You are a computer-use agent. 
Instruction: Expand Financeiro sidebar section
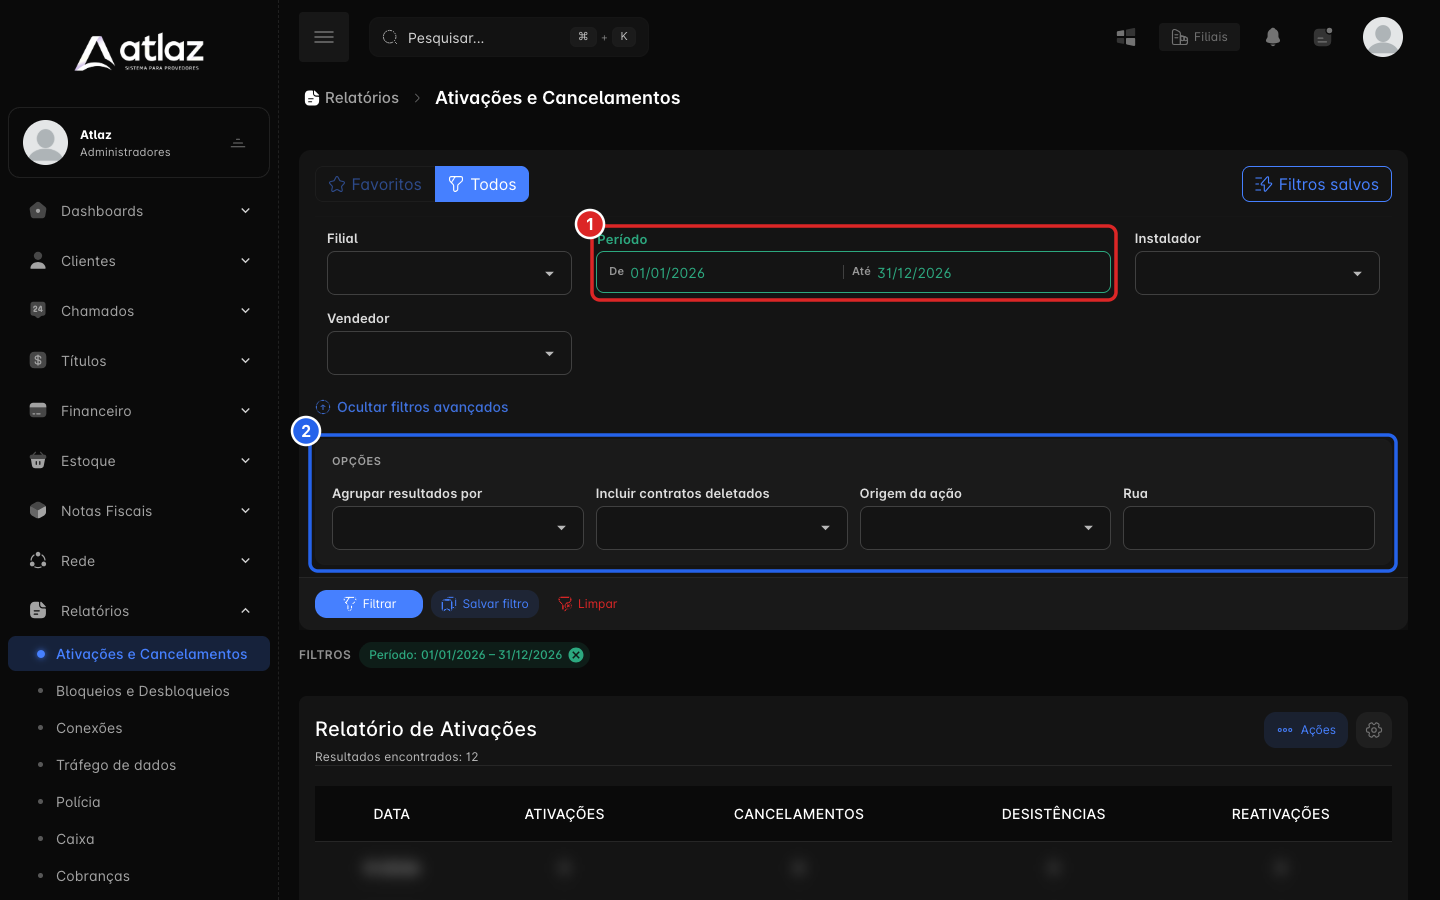[139, 411]
